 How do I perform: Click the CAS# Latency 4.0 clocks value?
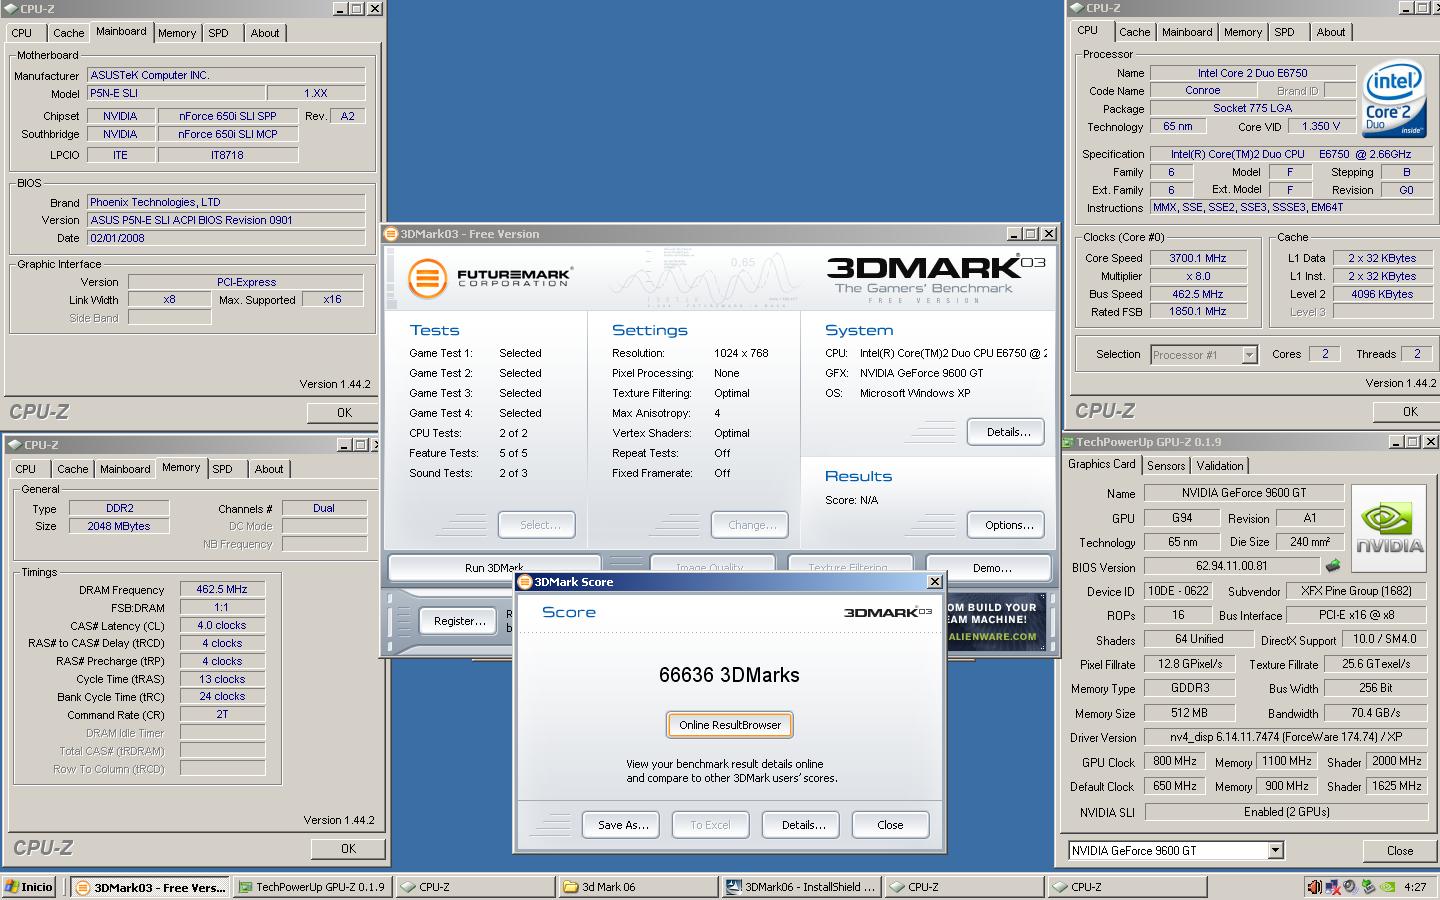222,626
